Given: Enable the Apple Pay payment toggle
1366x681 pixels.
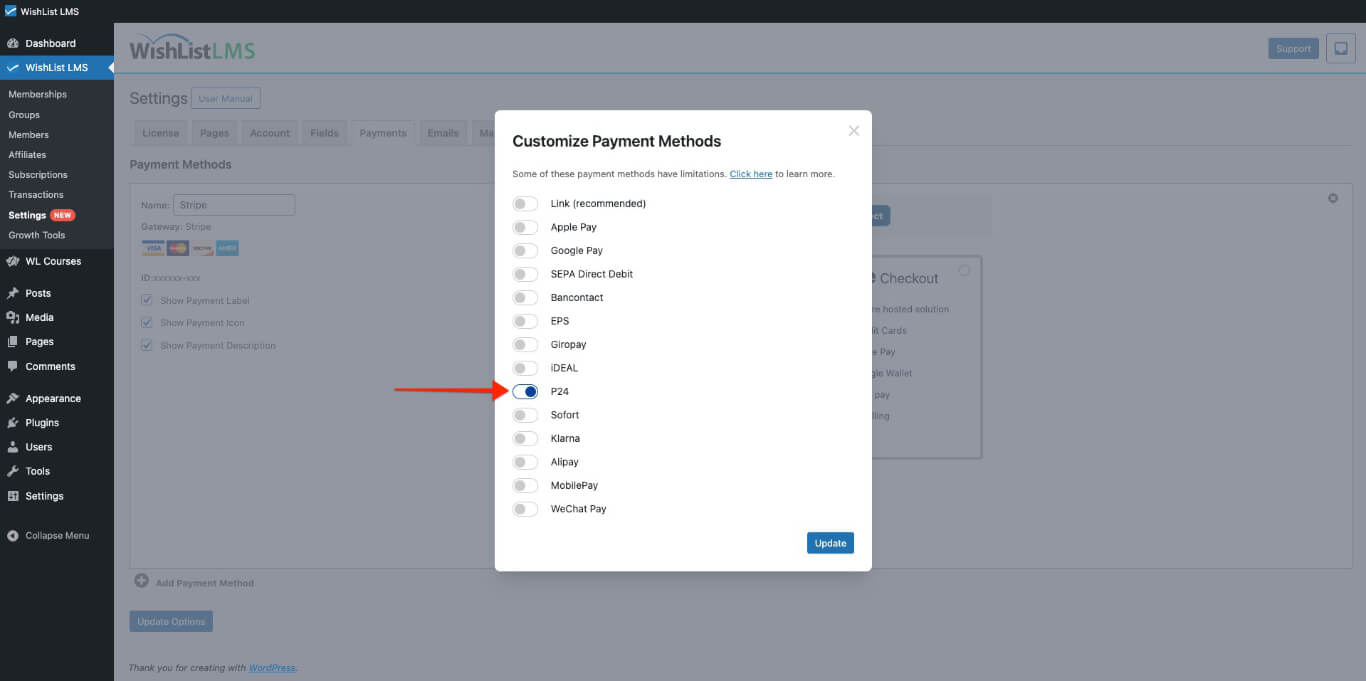Looking at the screenshot, I should click(525, 227).
